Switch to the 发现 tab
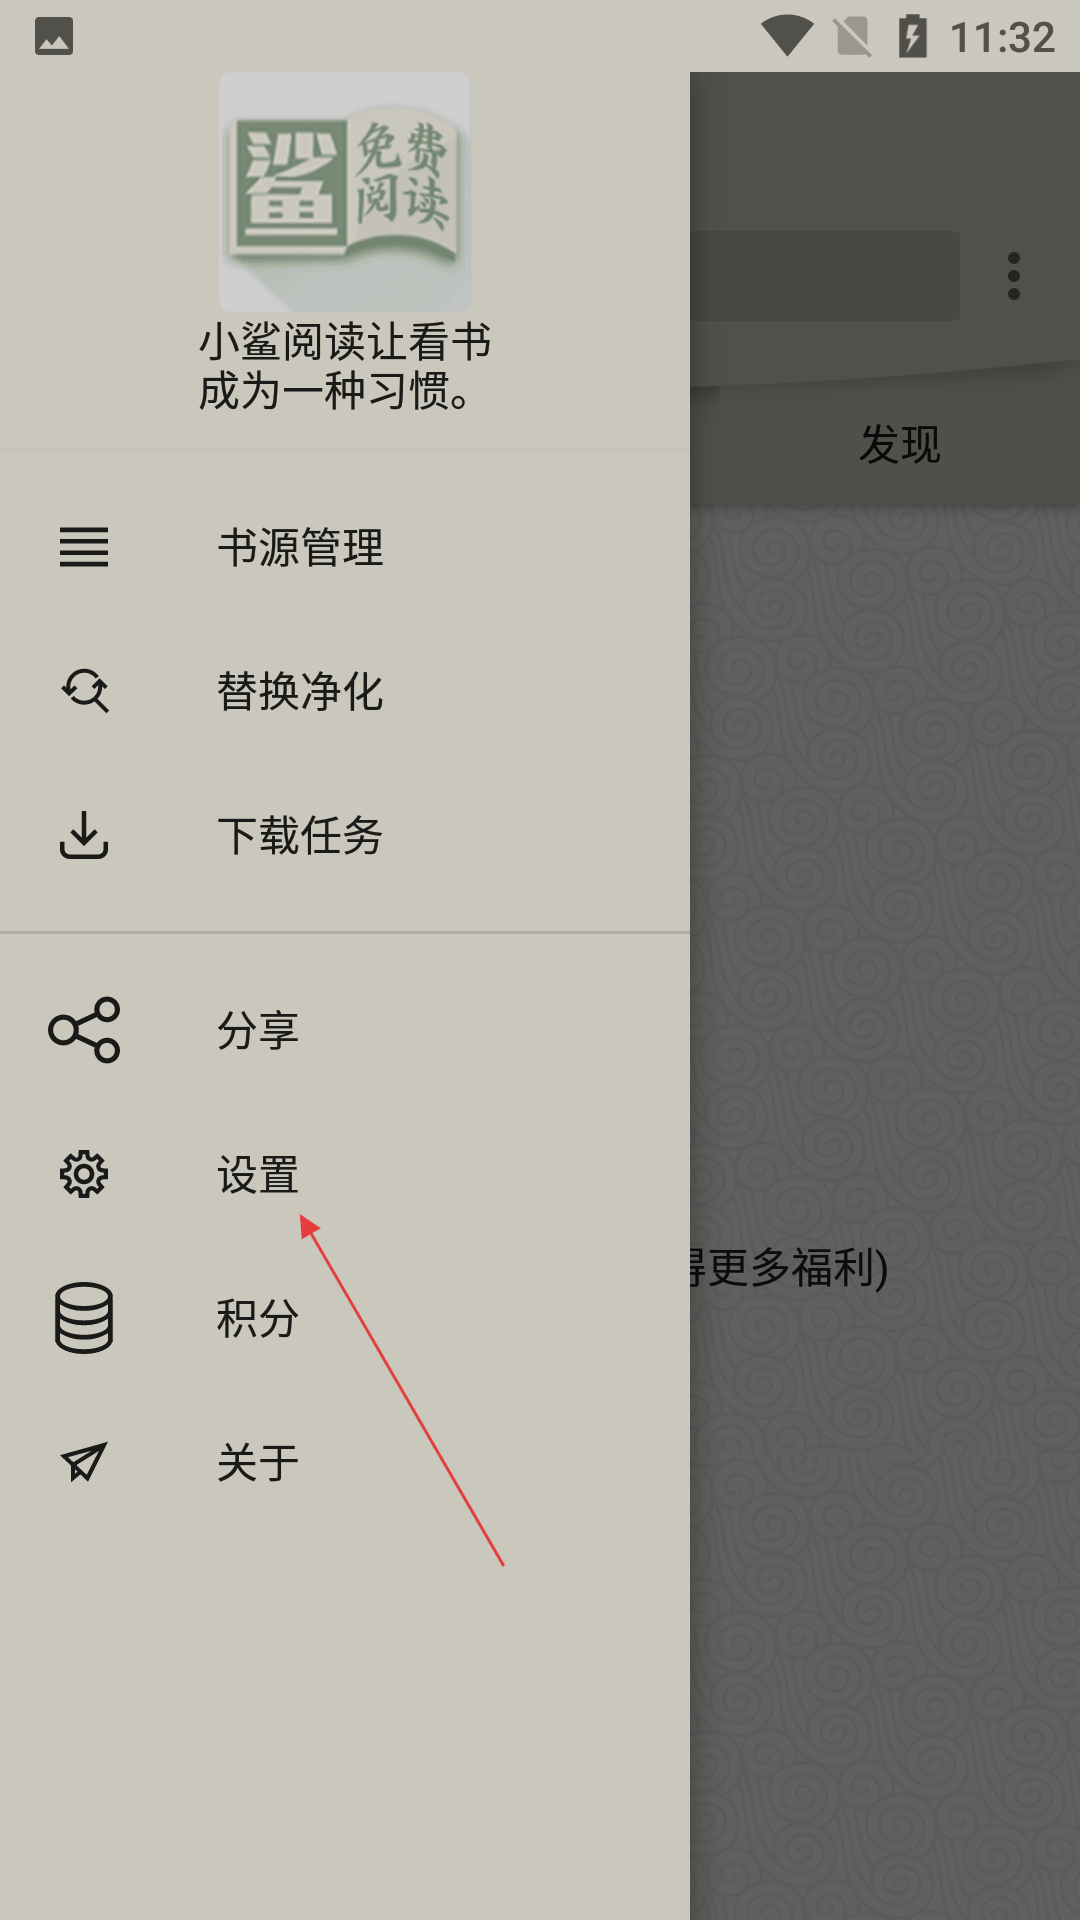 [900, 445]
